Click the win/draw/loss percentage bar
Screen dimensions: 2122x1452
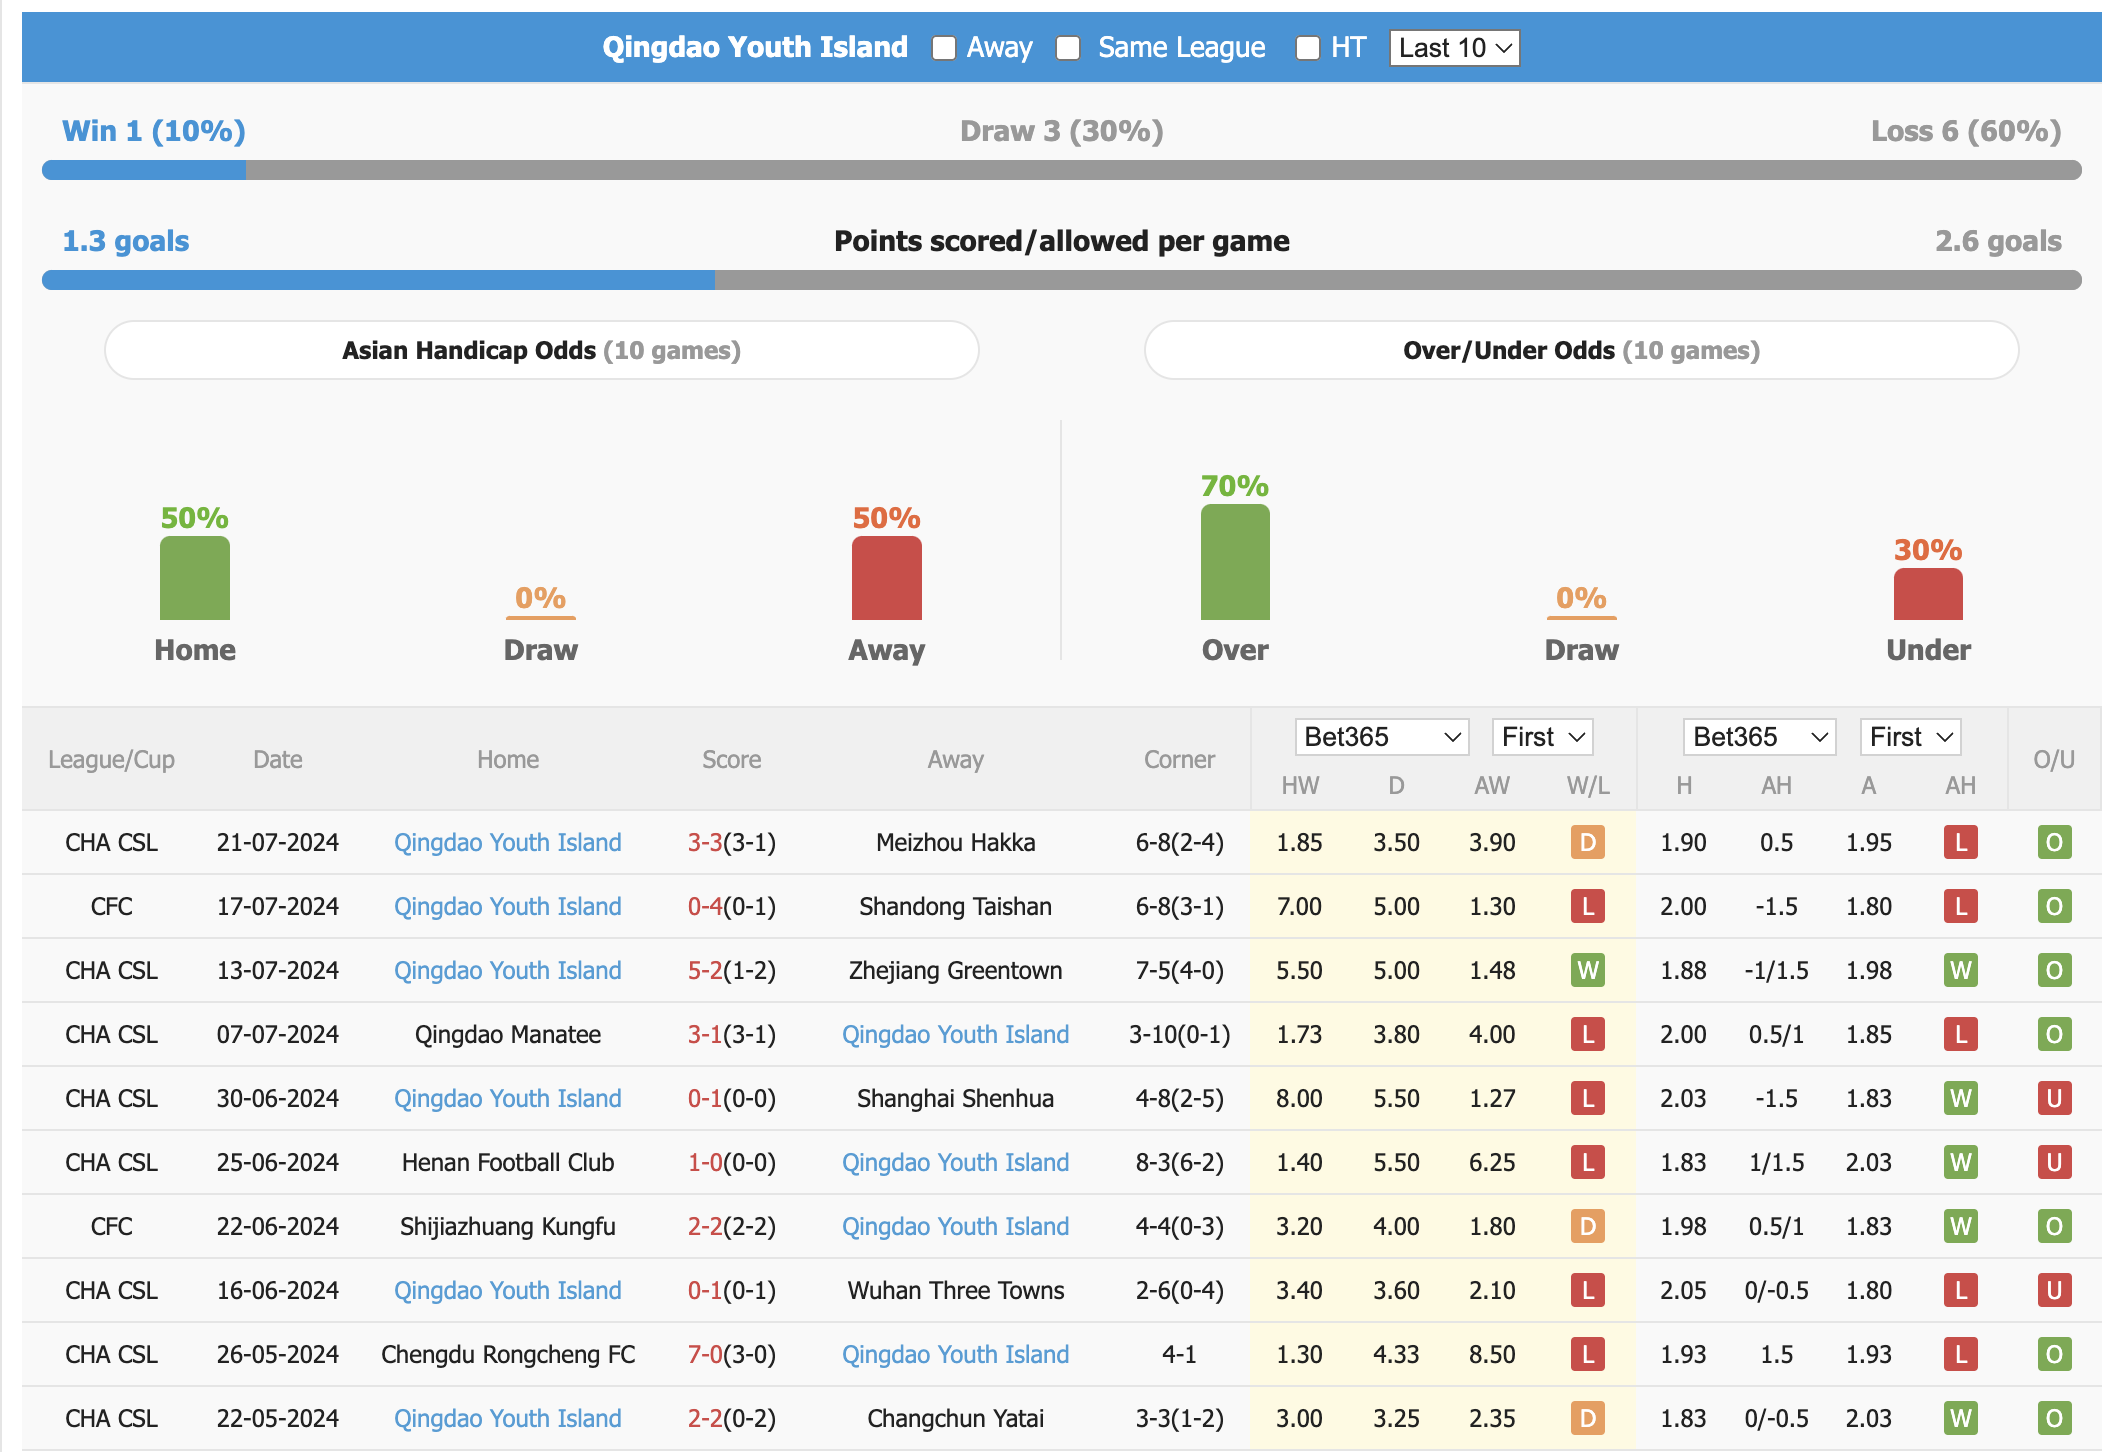click(x=1061, y=170)
